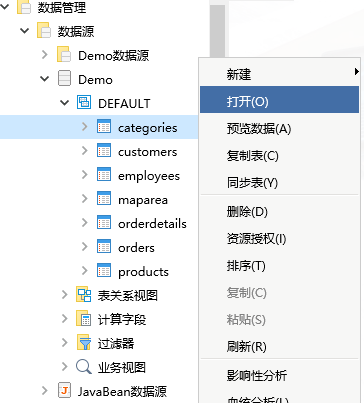Click the employees table icon
Image resolution: width=364 pixels, height=403 pixels.
pos(104,175)
